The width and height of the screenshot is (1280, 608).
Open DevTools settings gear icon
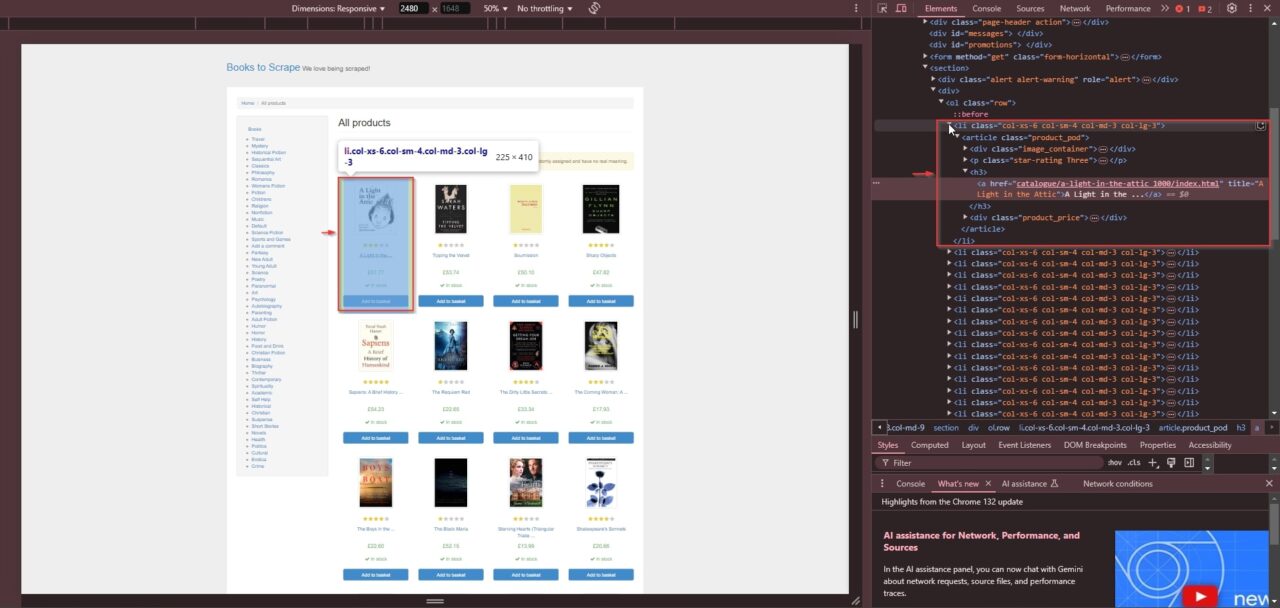tap(1232, 8)
